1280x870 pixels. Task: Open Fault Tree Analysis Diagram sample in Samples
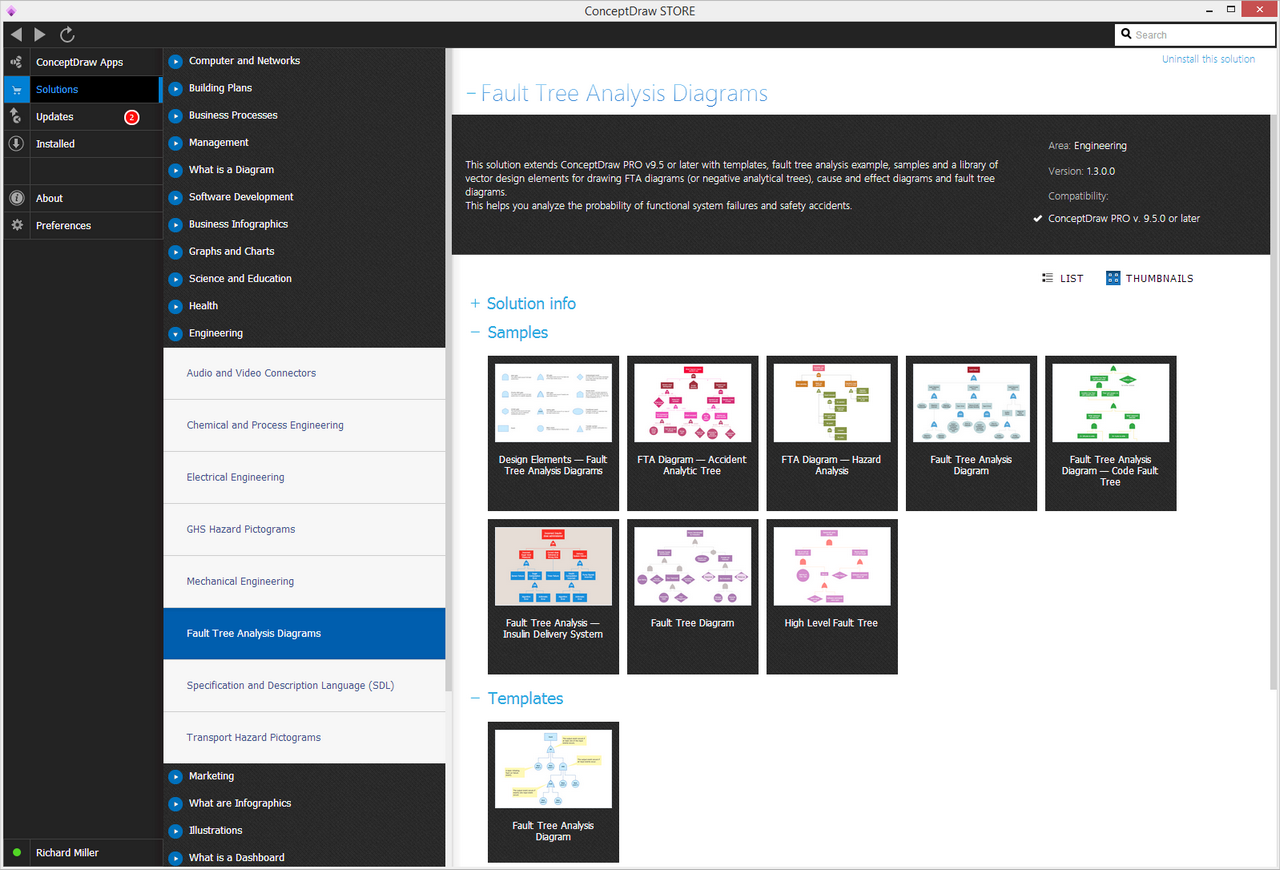[x=971, y=433]
